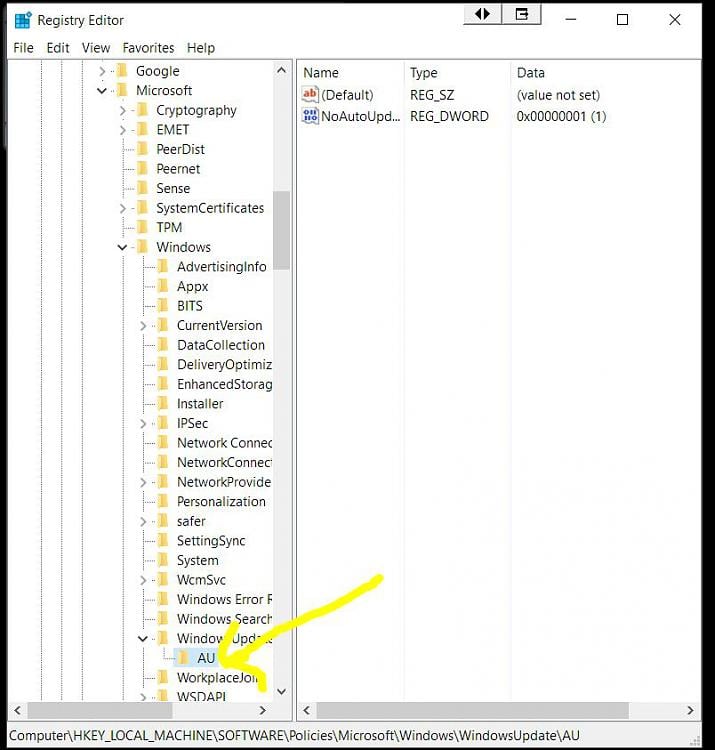Expand the safer key
715x750 pixels.
pos(143,521)
